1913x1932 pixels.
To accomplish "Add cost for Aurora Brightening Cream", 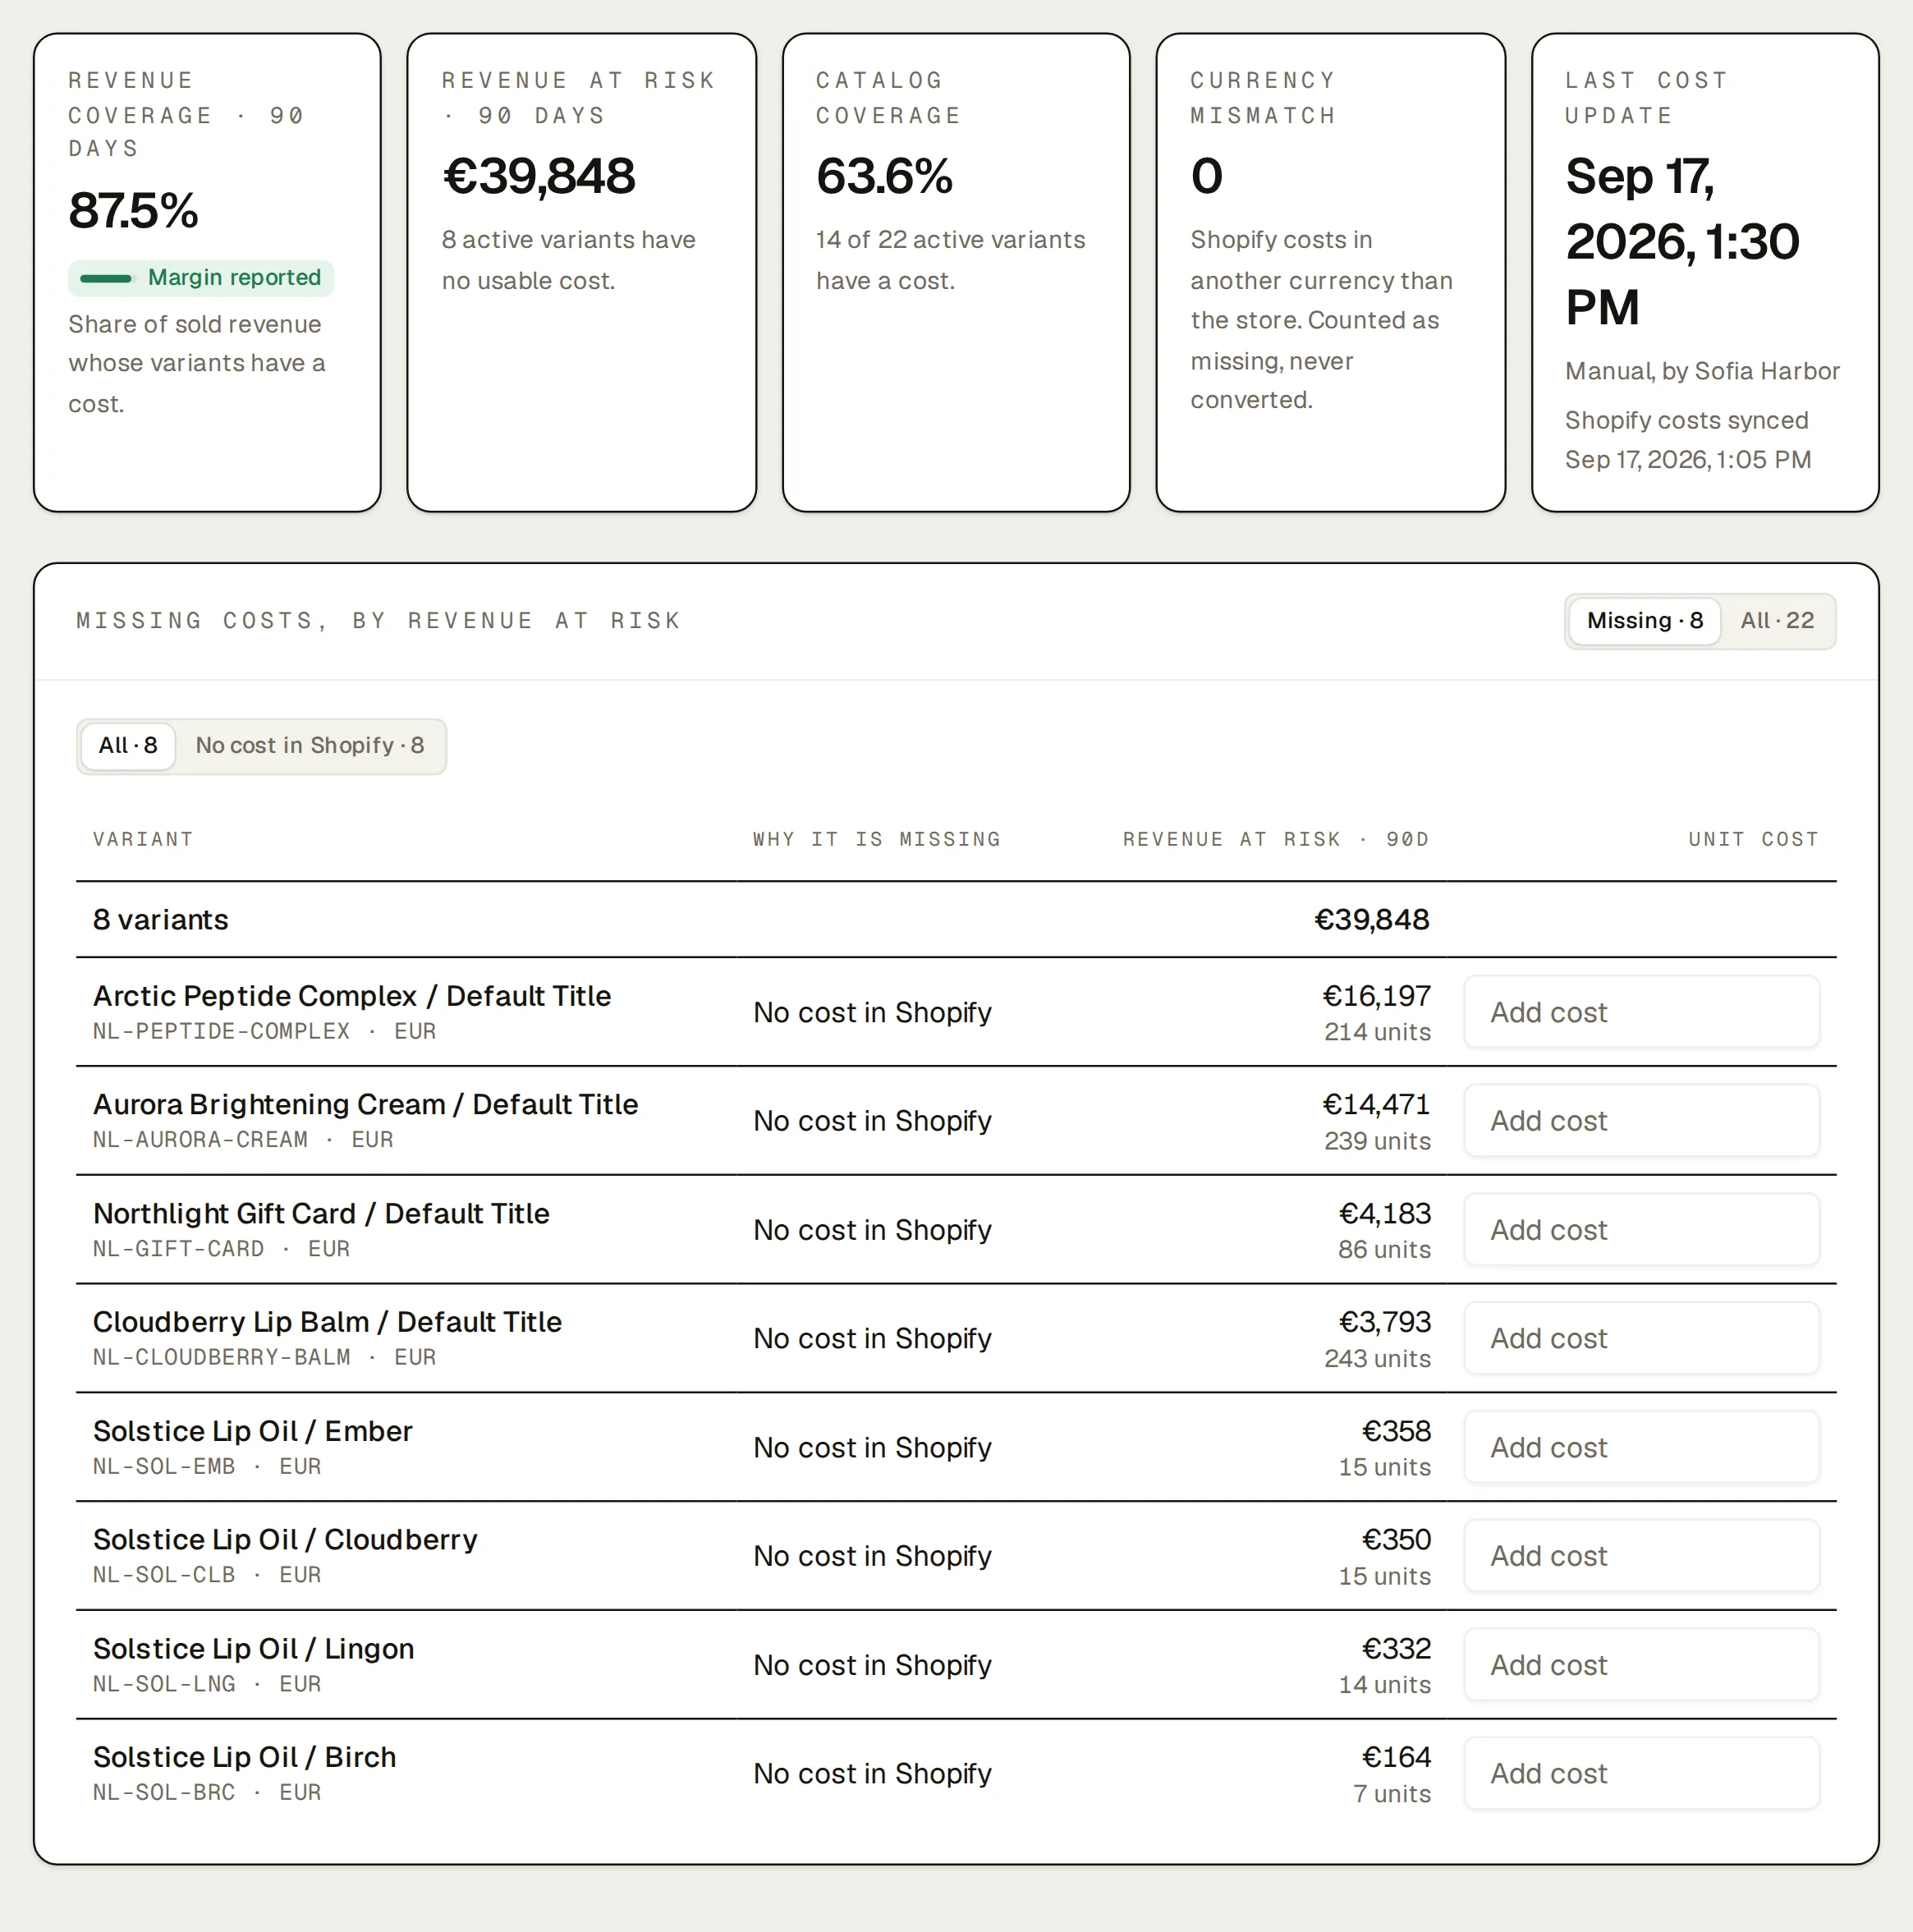I will [x=1641, y=1121].
